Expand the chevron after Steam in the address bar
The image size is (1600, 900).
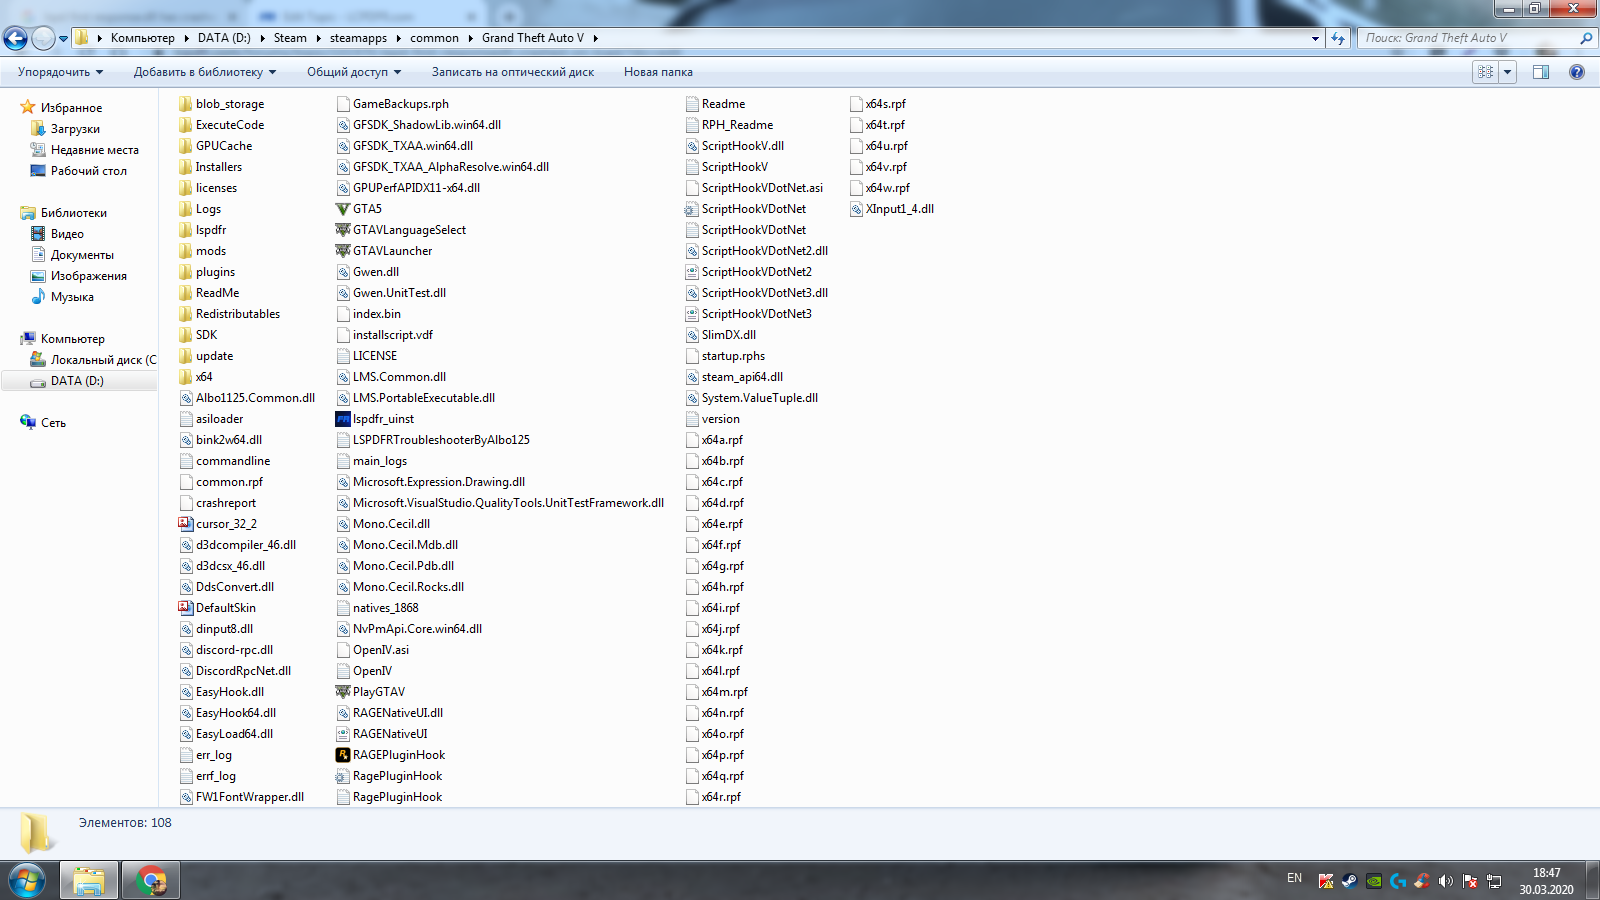[318, 38]
